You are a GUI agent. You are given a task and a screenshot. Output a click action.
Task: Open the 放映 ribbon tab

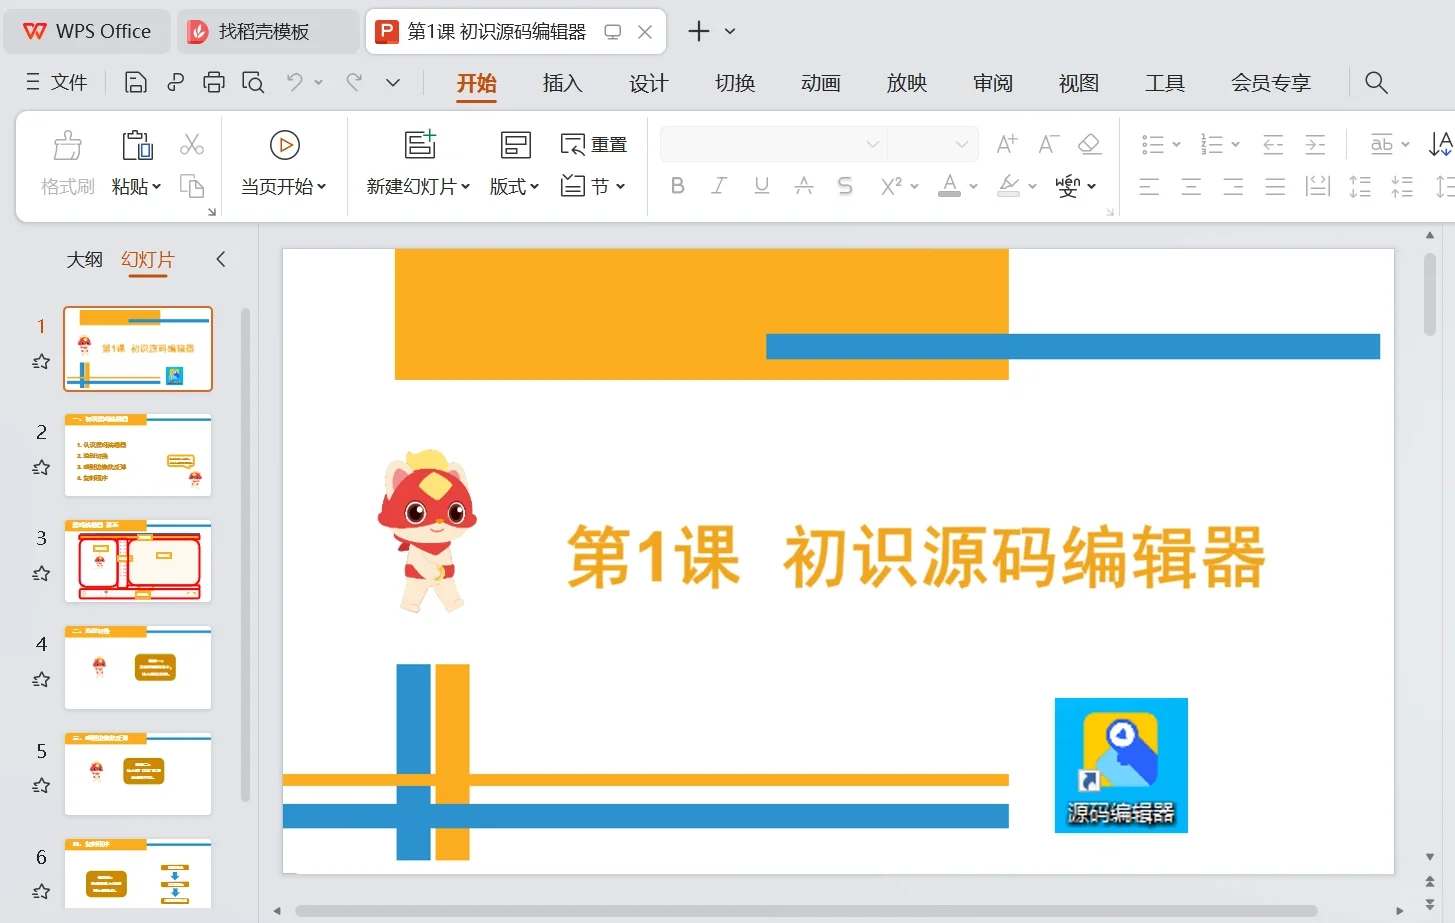(906, 84)
